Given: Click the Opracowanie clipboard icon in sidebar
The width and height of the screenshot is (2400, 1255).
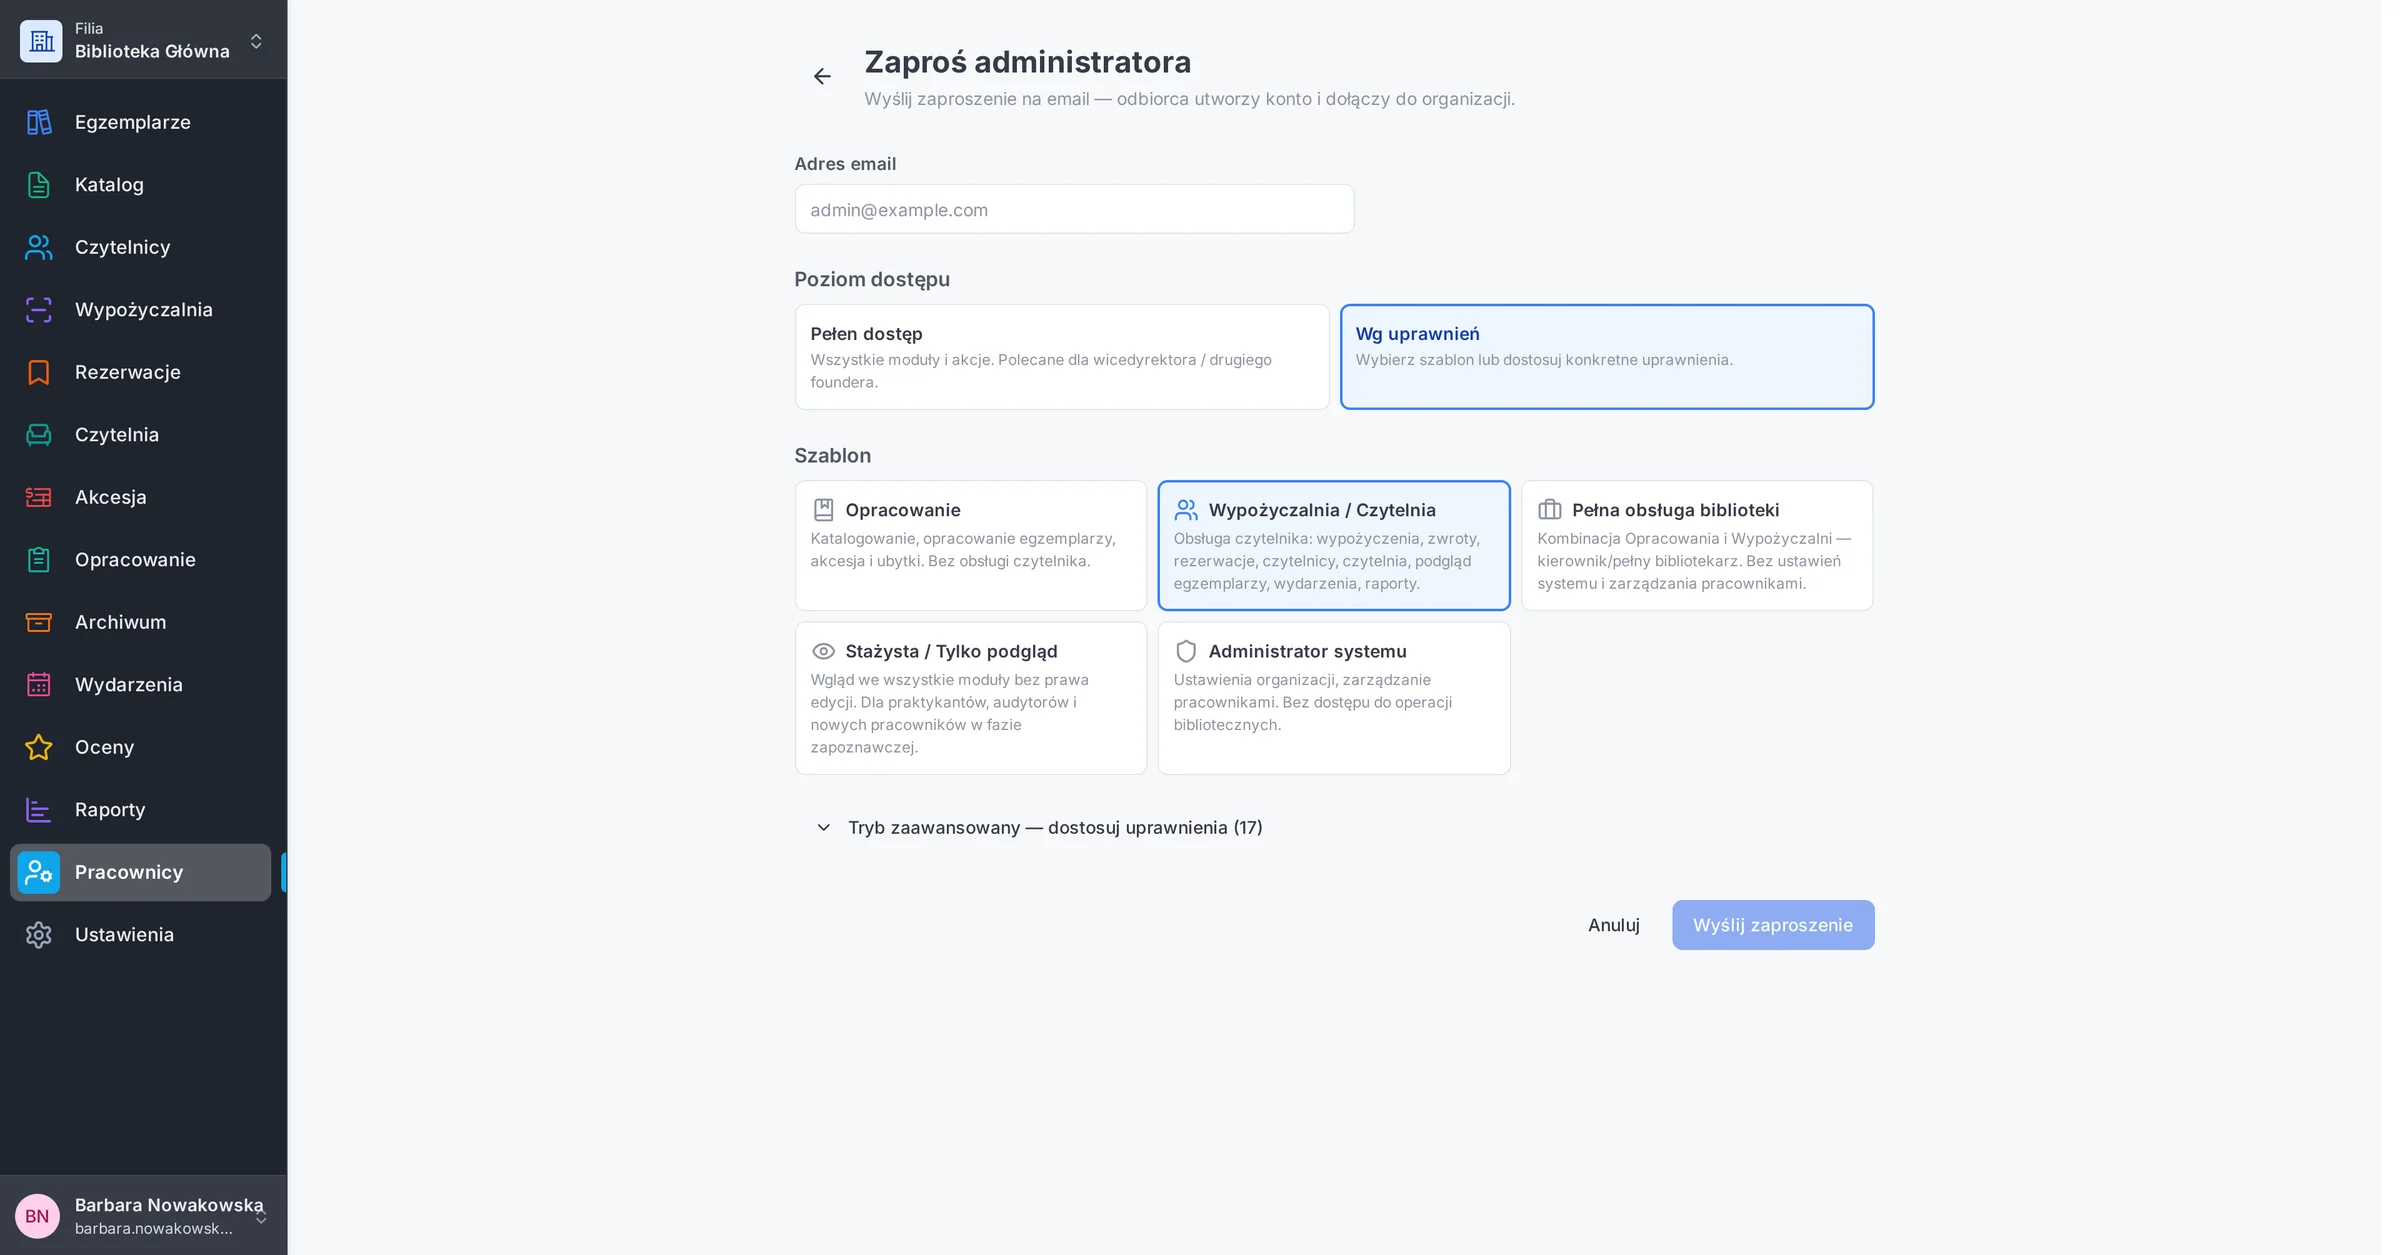Looking at the screenshot, I should [x=38, y=560].
